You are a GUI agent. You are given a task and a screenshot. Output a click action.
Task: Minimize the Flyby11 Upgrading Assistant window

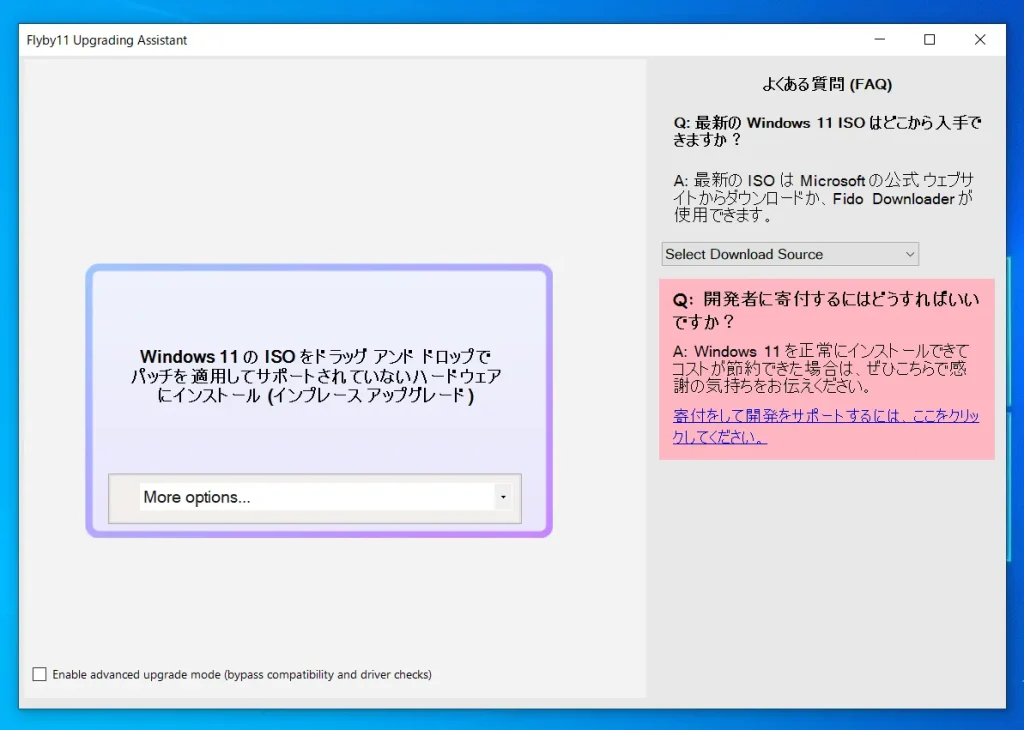point(880,40)
